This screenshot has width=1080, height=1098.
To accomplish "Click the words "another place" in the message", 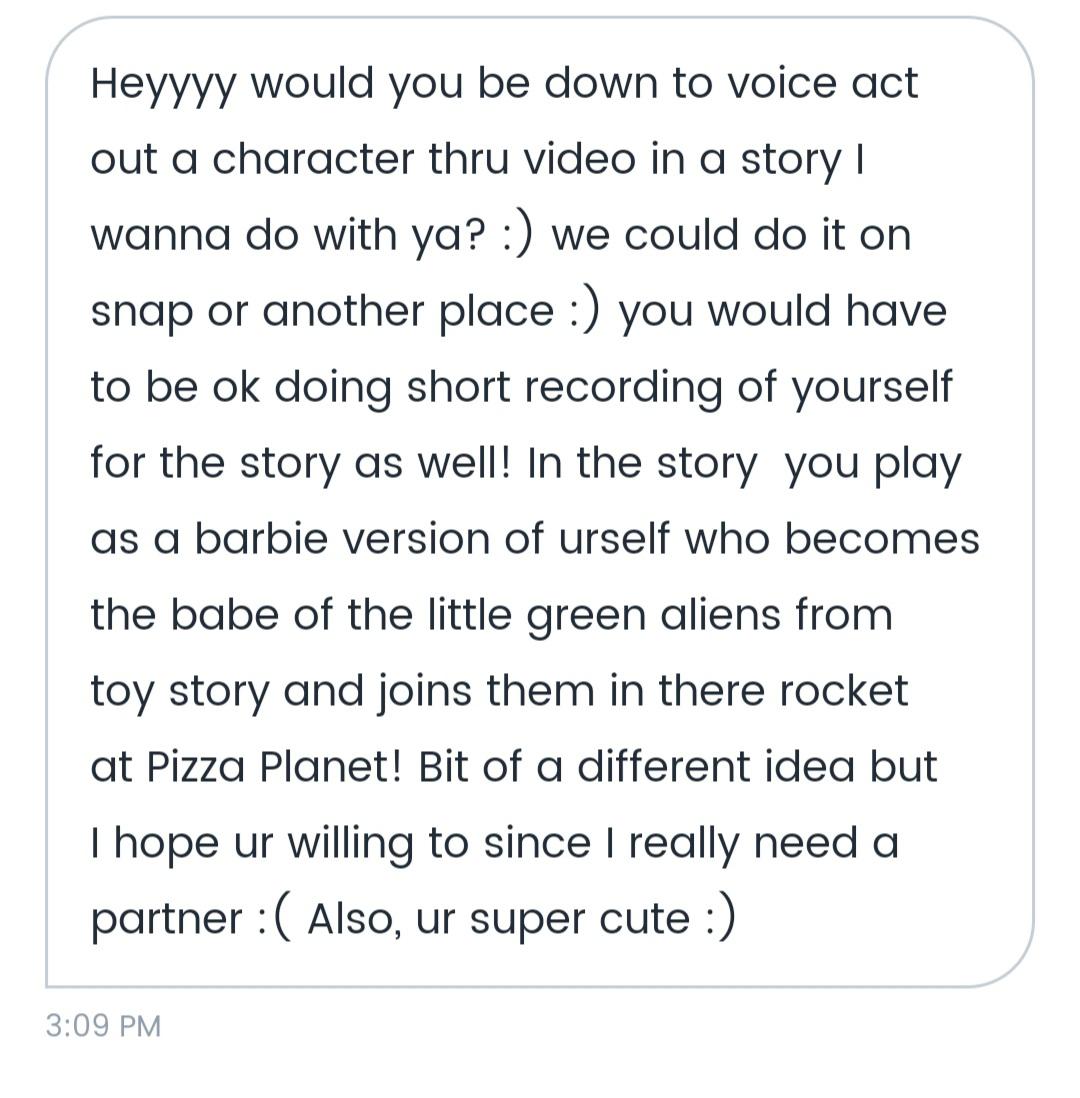I will (407, 312).
